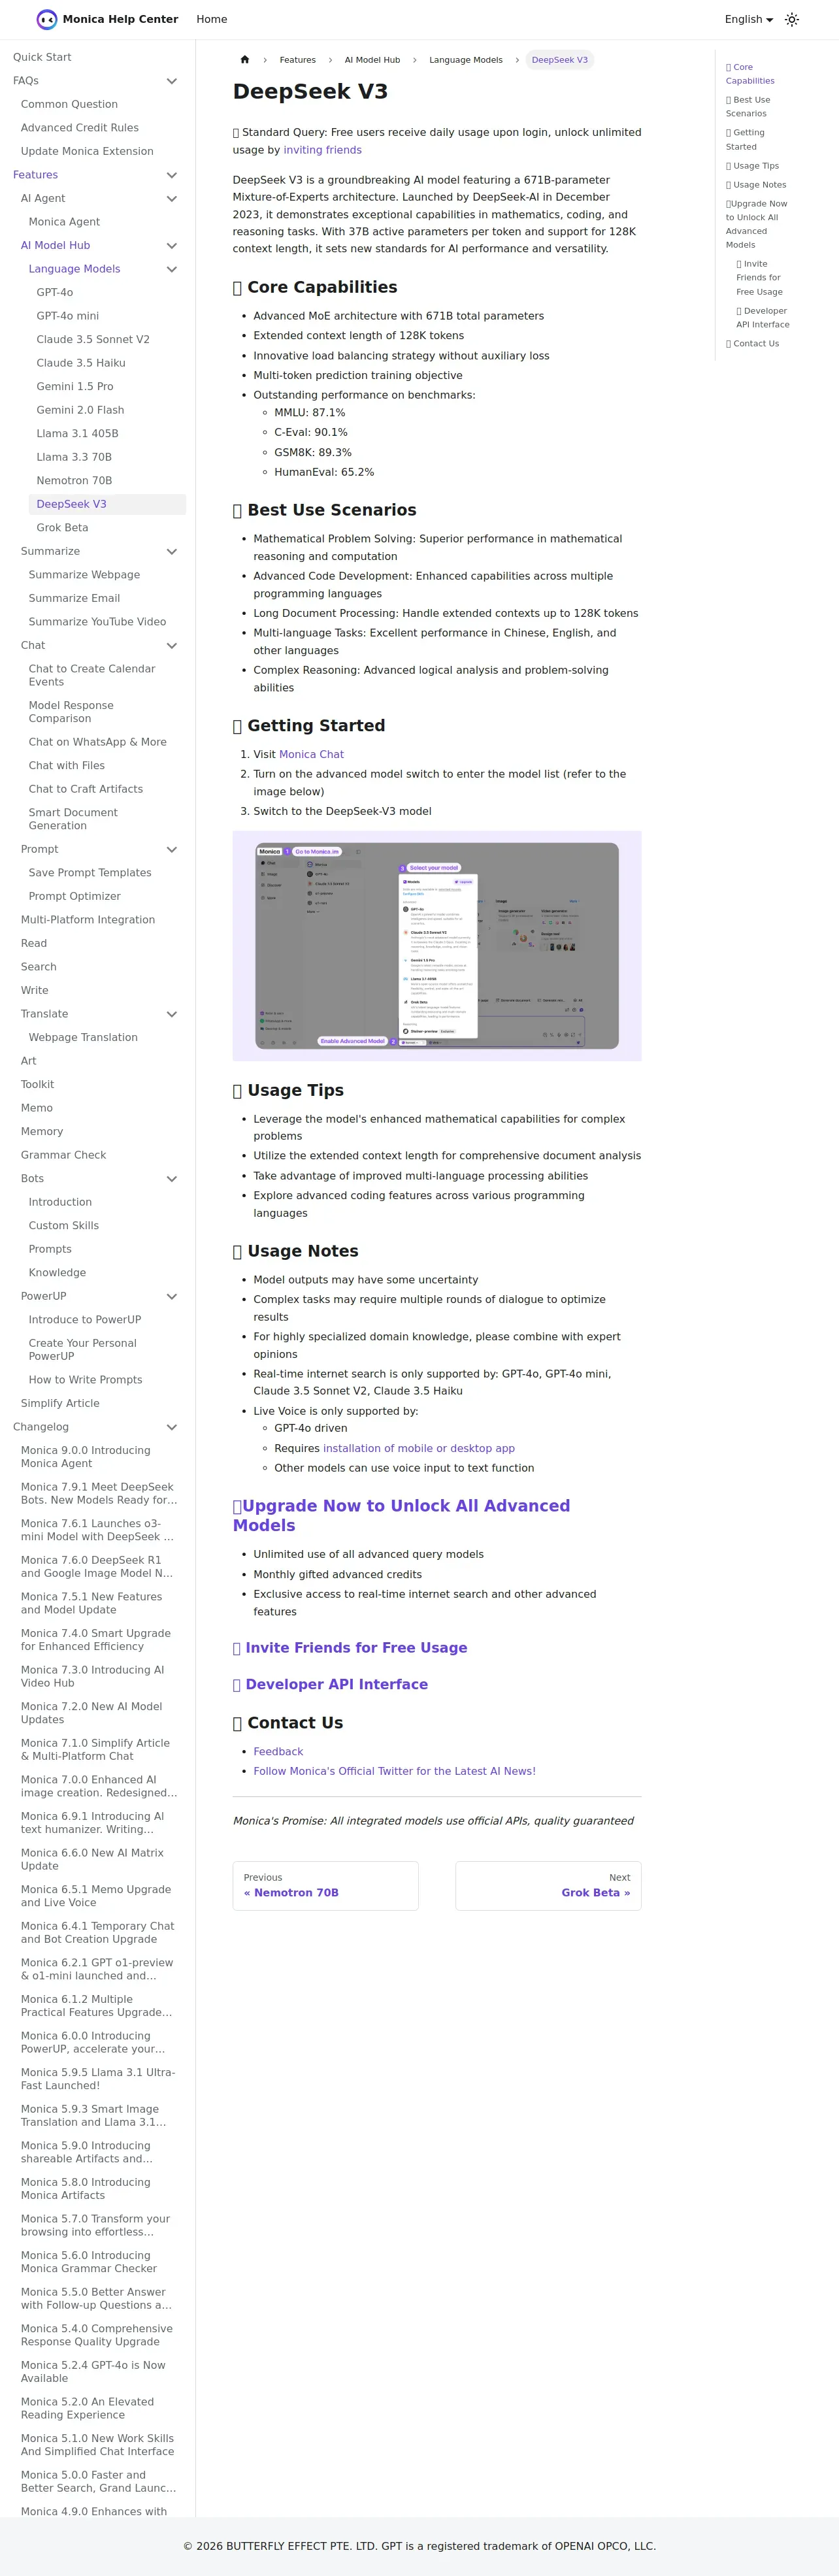This screenshot has width=839, height=2576.
Task: Toggle dark/light mode sun icon
Action: 792,19
